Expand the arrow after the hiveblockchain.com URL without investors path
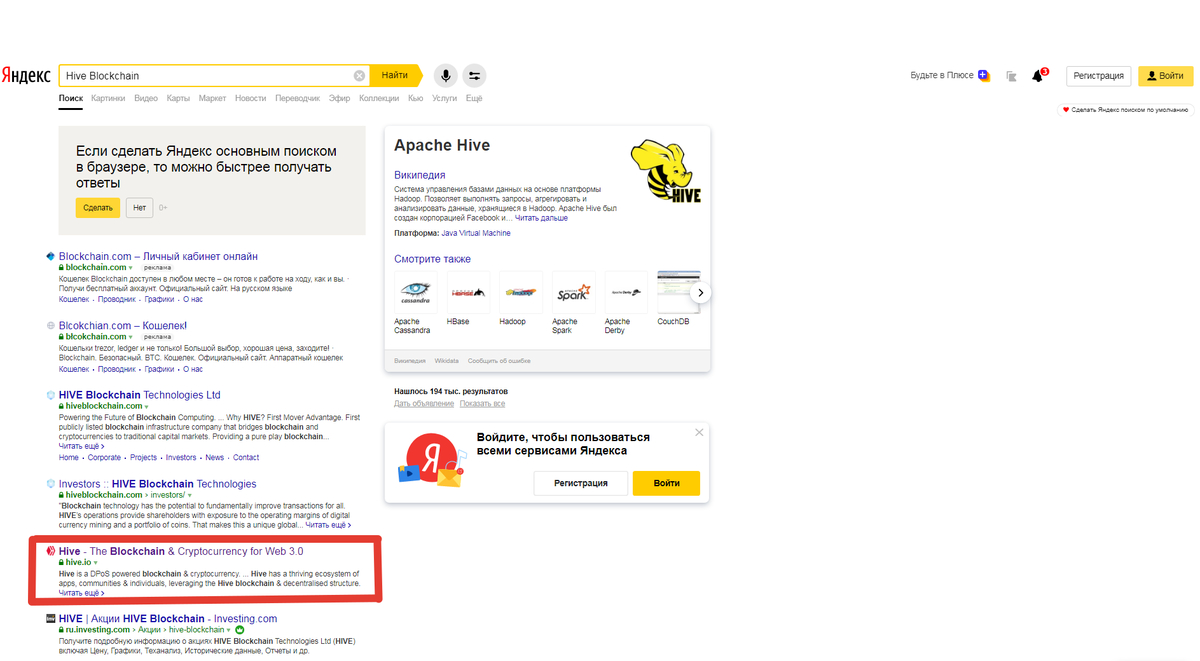This screenshot has height=661, width=1200. [146, 407]
